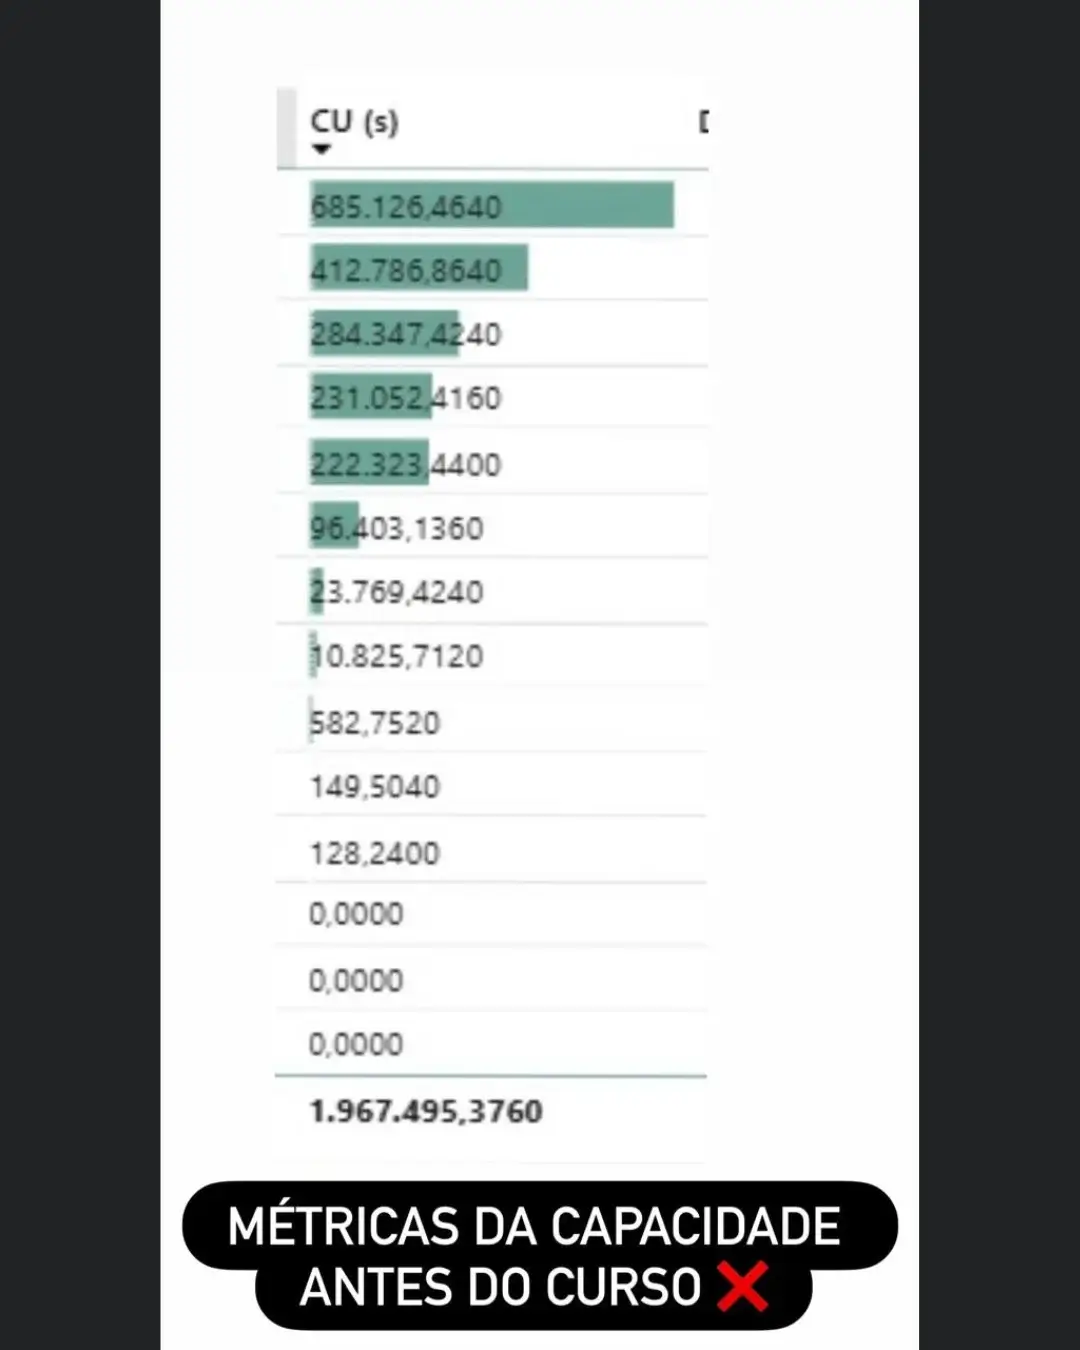Select the 96.403,1360 row
This screenshot has width=1080, height=1350.
tap(396, 528)
